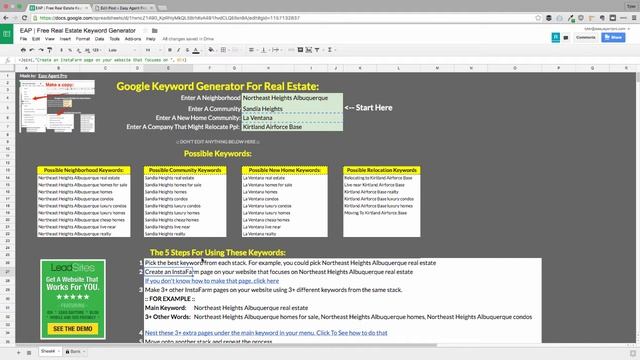
Task: Open the font size dropdown
Action: (153, 50)
